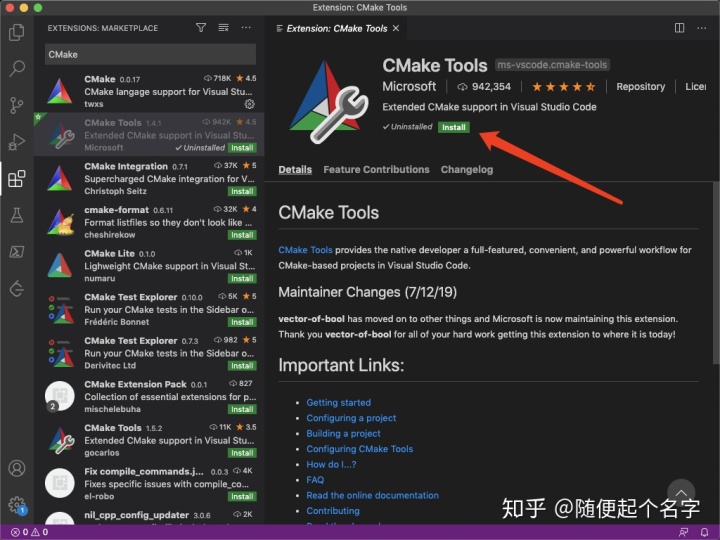720x540 pixels.
Task: Click the scroll-to-top circular arrow button
Action: (x=681, y=493)
